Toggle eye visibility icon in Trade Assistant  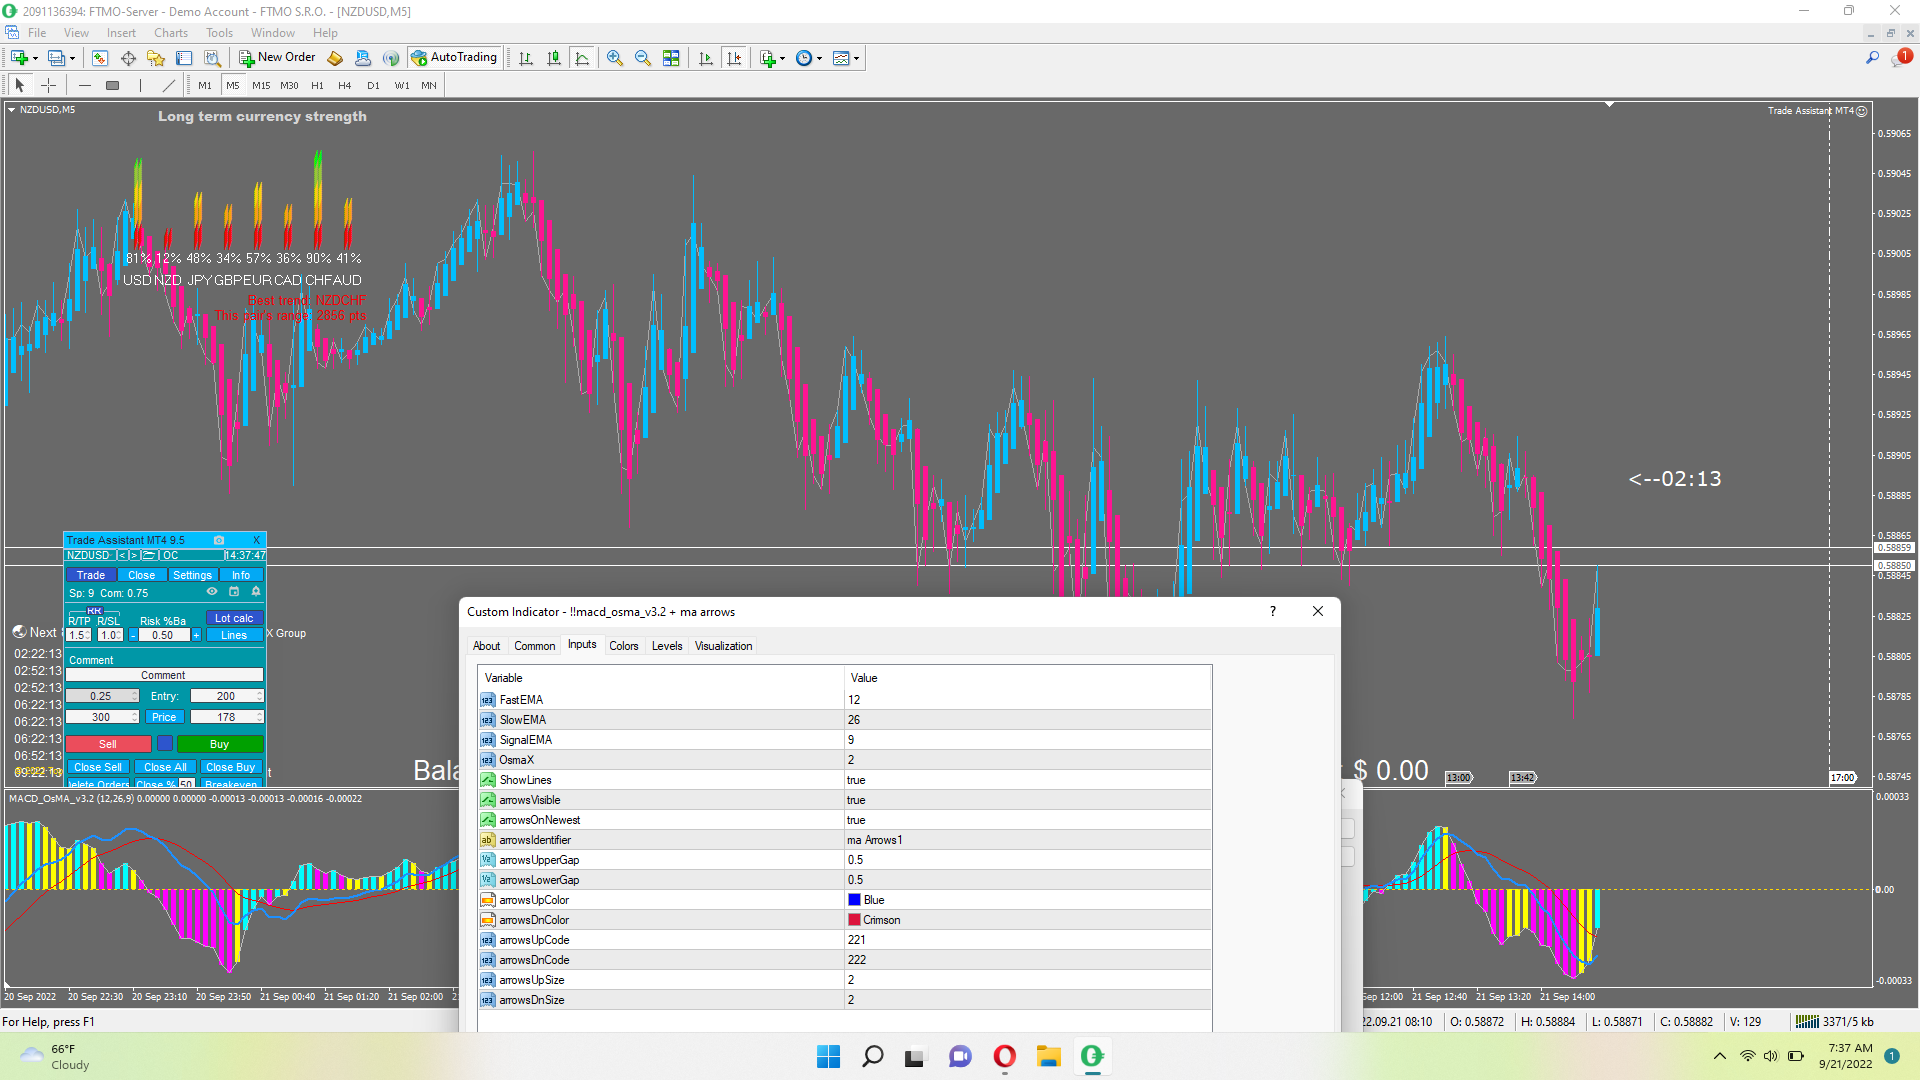pos(212,592)
